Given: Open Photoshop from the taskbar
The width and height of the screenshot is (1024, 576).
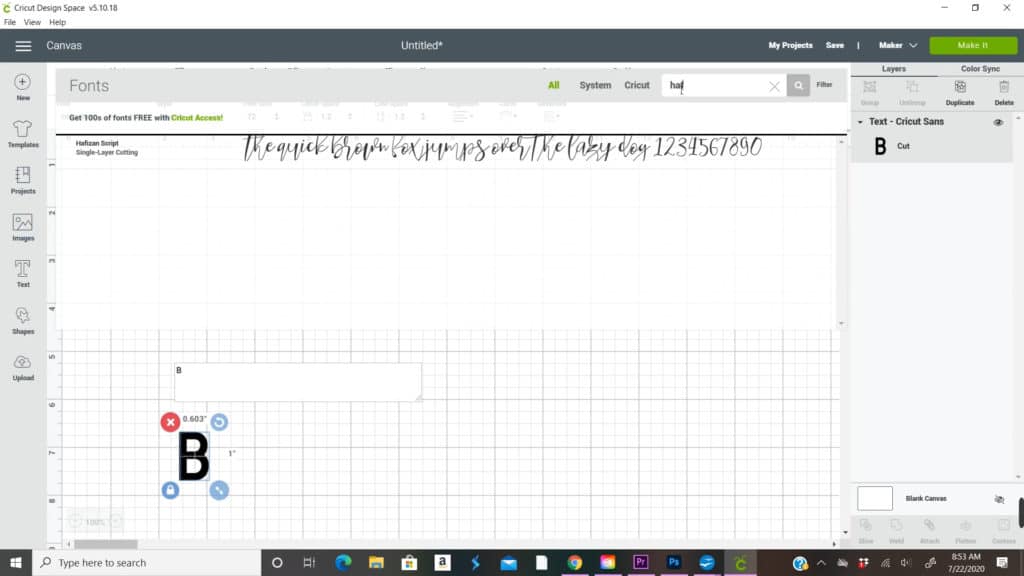Looking at the screenshot, I should (673, 563).
